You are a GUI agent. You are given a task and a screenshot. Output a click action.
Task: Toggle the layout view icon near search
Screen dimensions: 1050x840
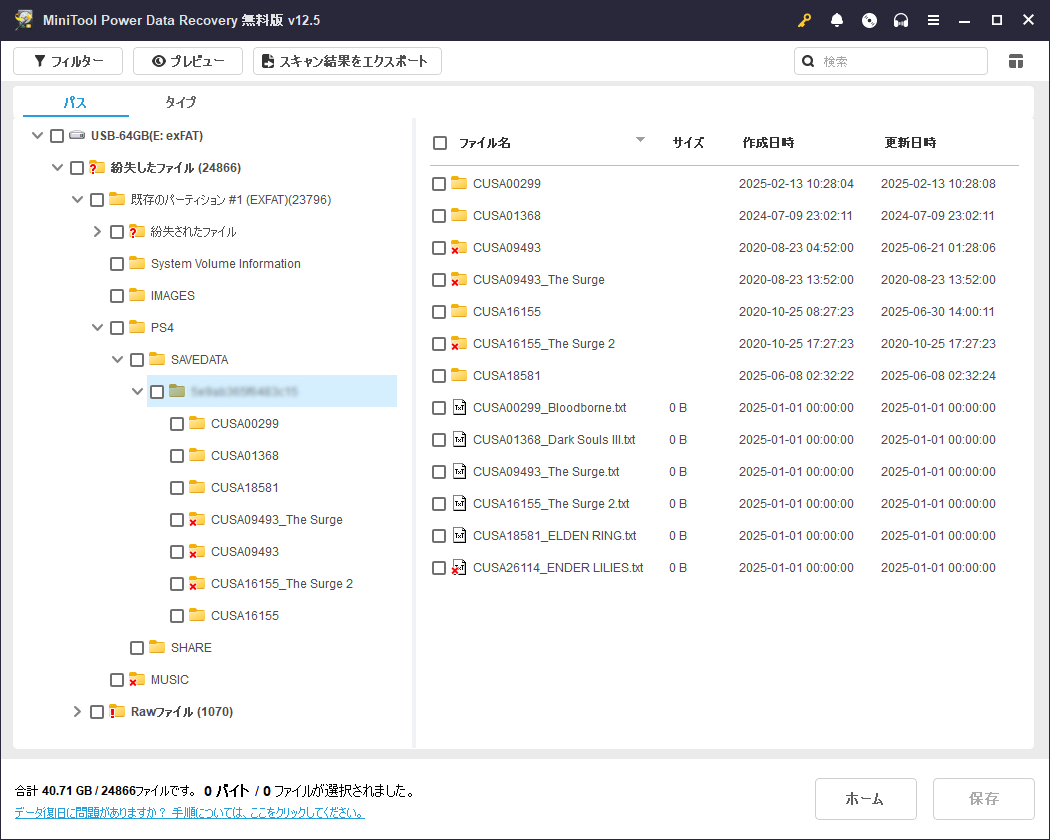tap(1015, 61)
